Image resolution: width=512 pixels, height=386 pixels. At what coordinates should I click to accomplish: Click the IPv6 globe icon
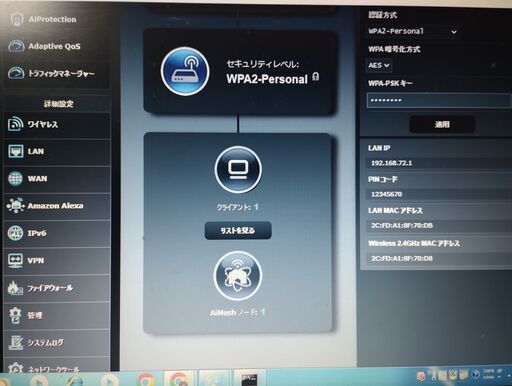(15, 233)
